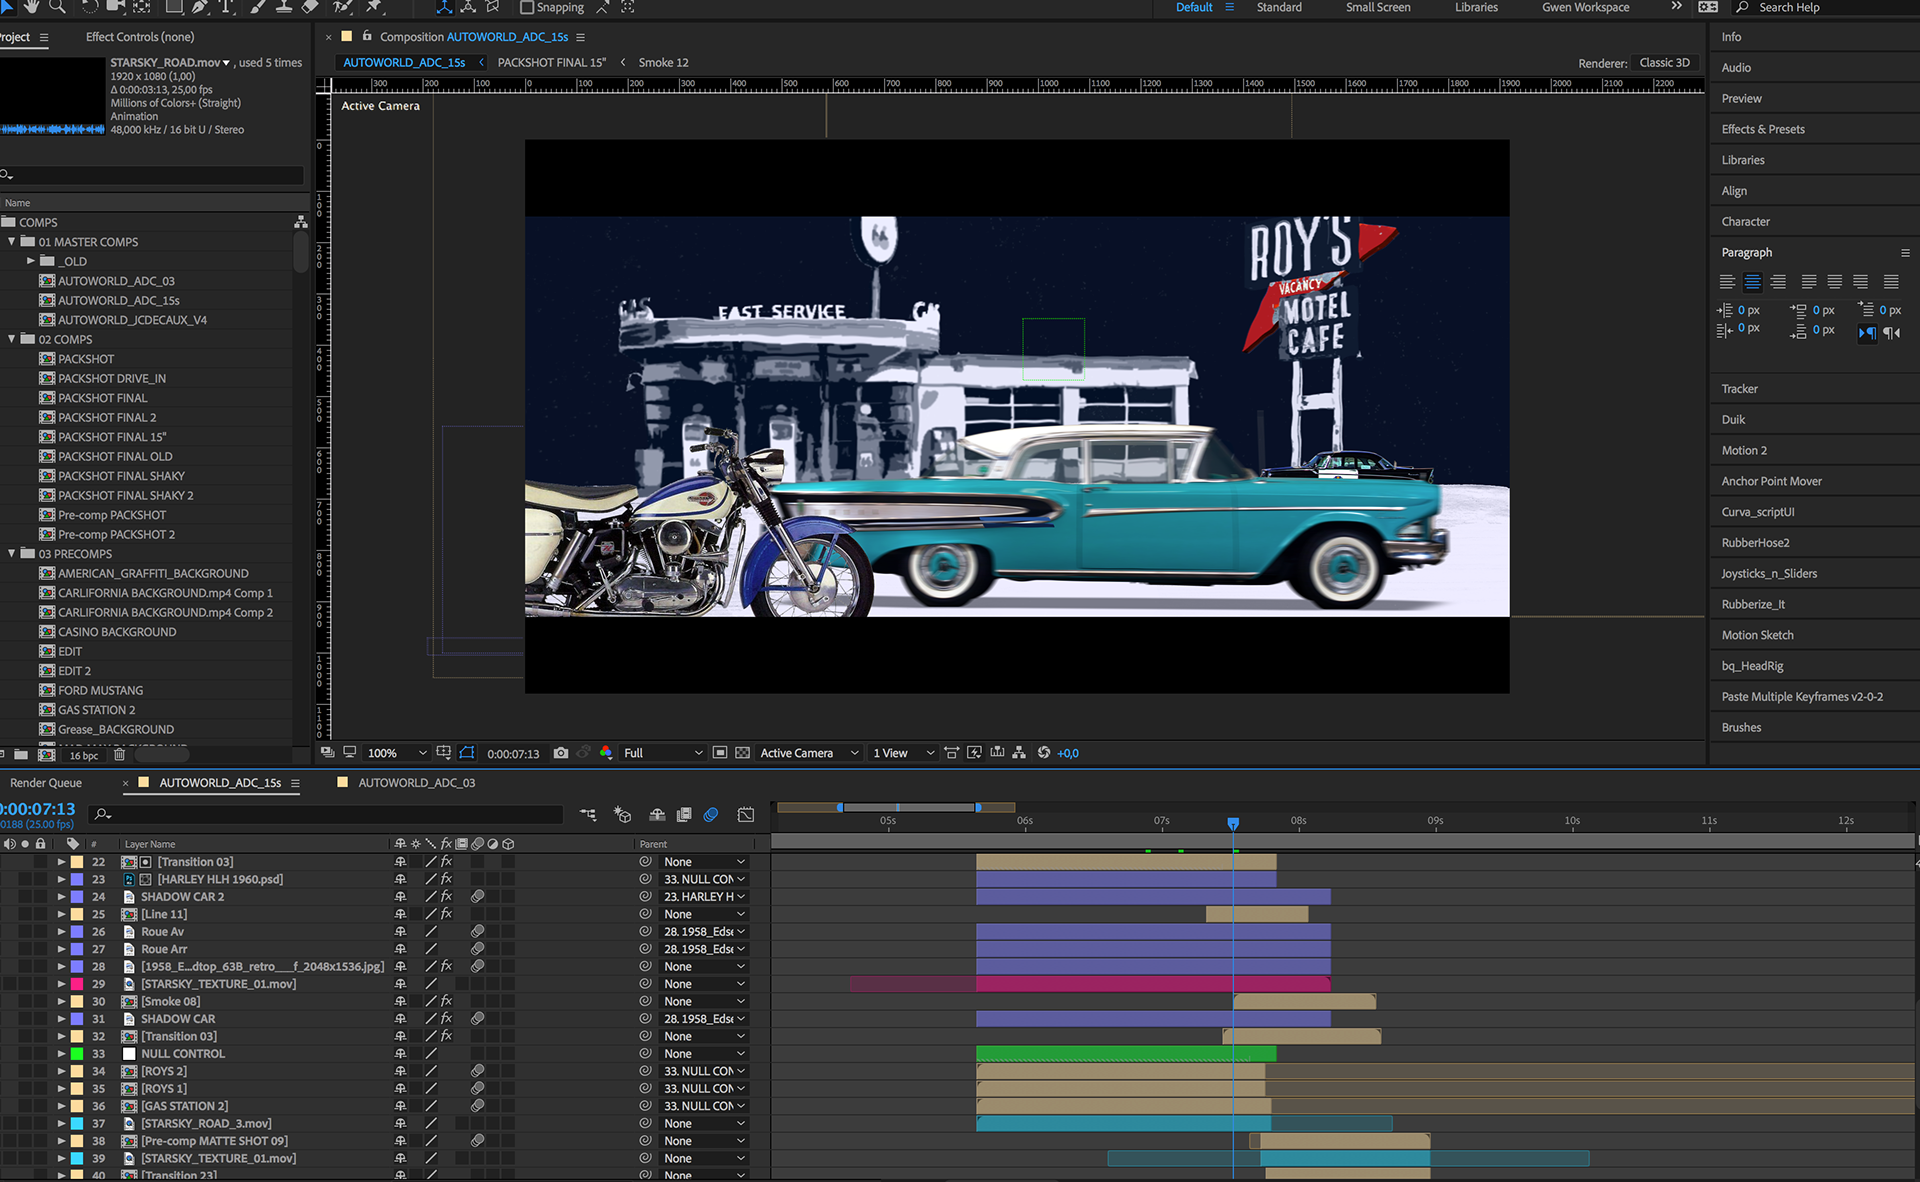
Task: Open the Composition Mini-Flowchart in timeline
Action: pyautogui.click(x=588, y=815)
